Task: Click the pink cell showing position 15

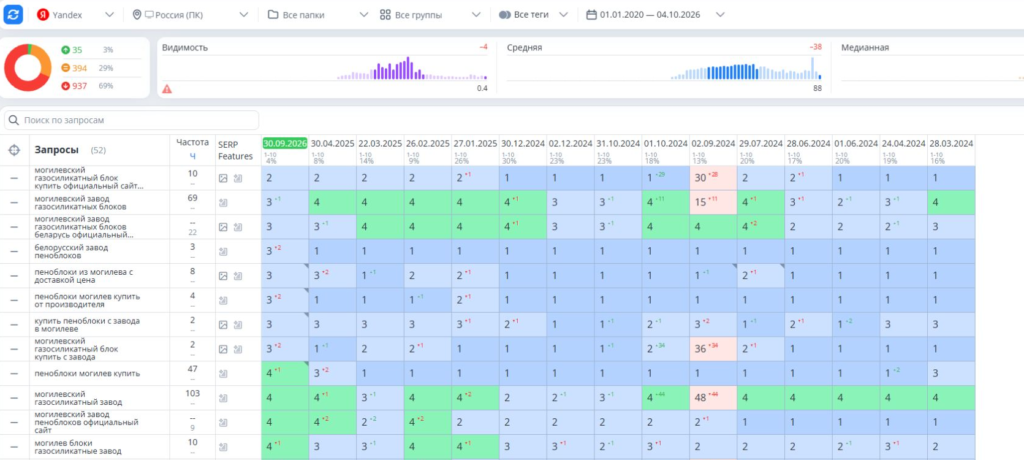Action: [x=713, y=203]
